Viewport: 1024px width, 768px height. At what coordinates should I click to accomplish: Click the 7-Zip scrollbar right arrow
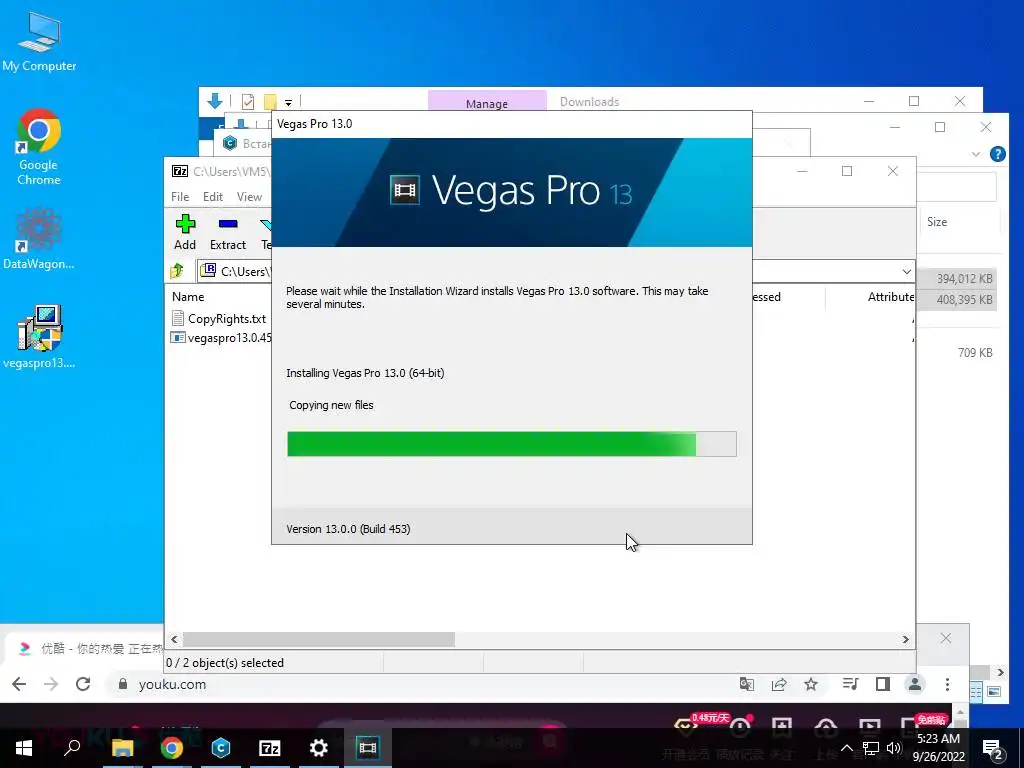[906, 639]
